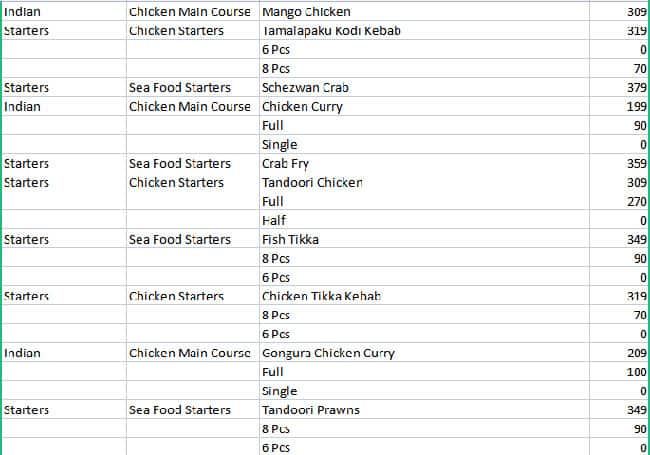Select the price cell showing 209
The image size is (650, 455).
pos(636,353)
